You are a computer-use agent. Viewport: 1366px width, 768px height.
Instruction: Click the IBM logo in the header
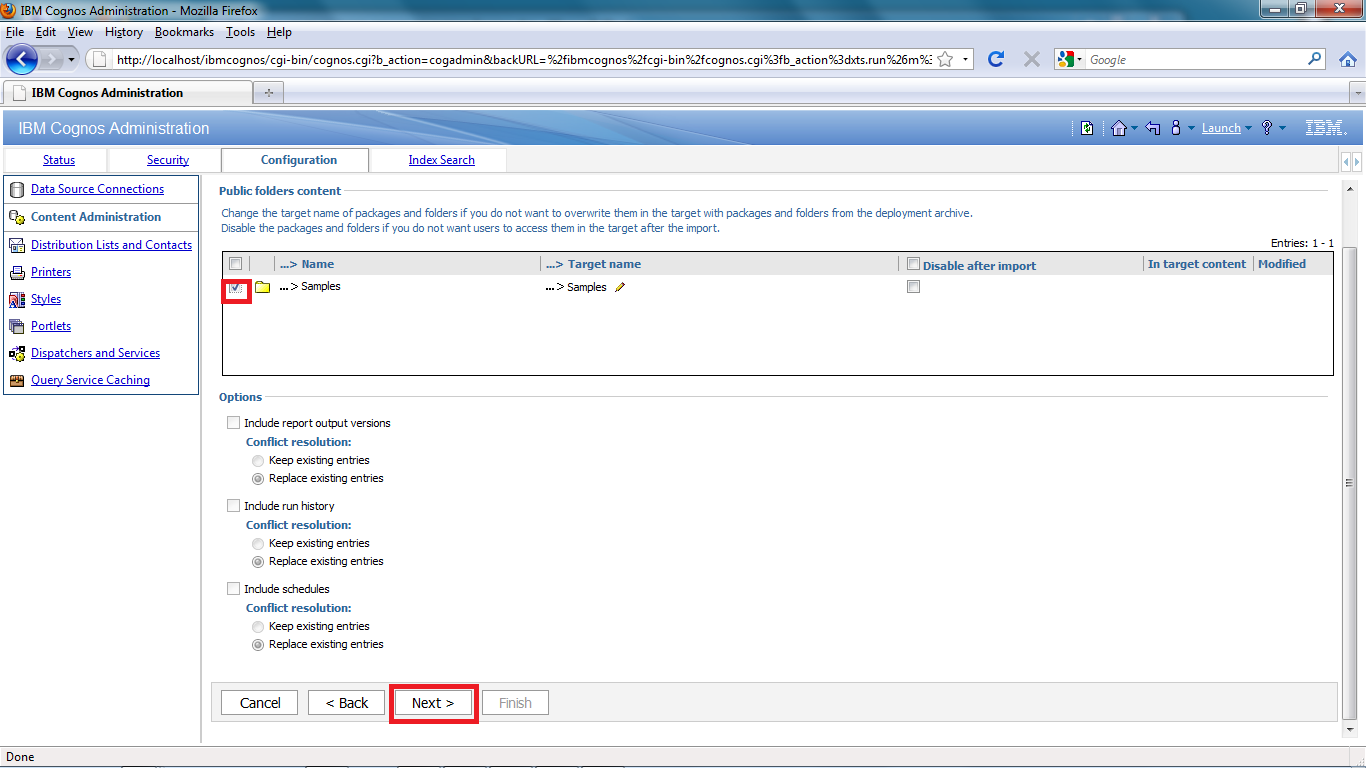[1326, 128]
